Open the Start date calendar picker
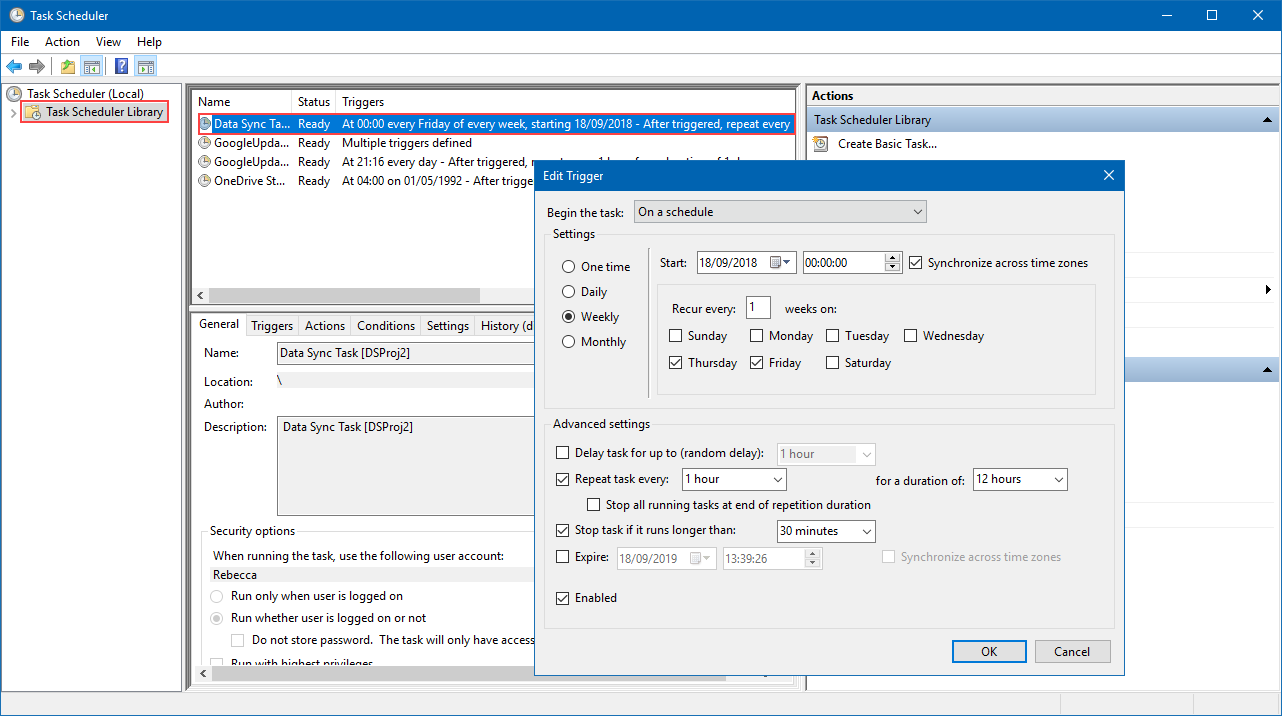This screenshot has height=716, width=1282. [x=780, y=263]
